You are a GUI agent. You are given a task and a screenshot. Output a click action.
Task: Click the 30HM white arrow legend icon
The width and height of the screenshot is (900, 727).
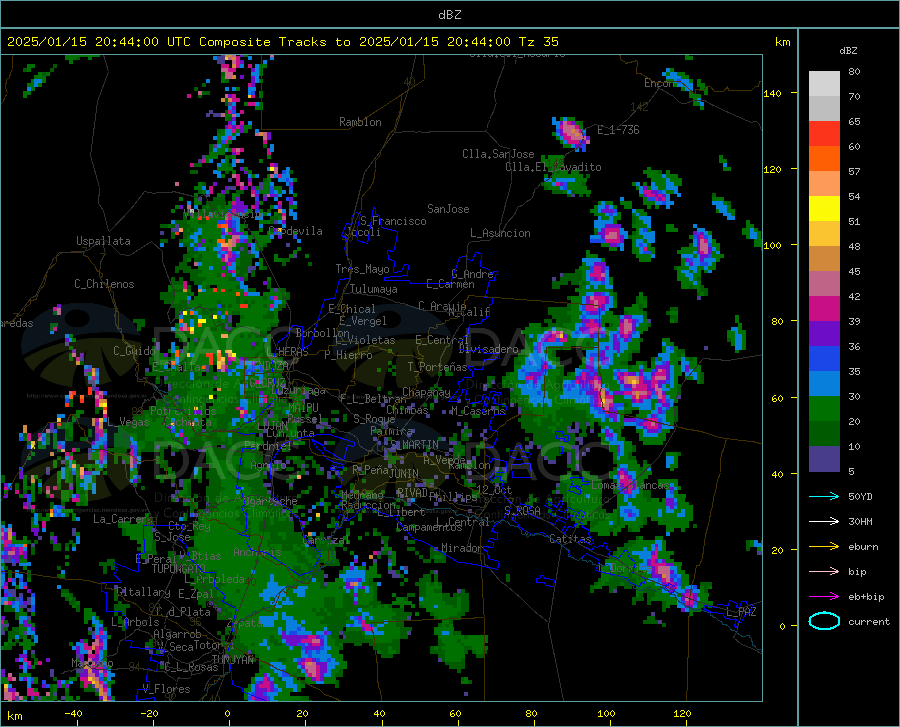(824, 521)
